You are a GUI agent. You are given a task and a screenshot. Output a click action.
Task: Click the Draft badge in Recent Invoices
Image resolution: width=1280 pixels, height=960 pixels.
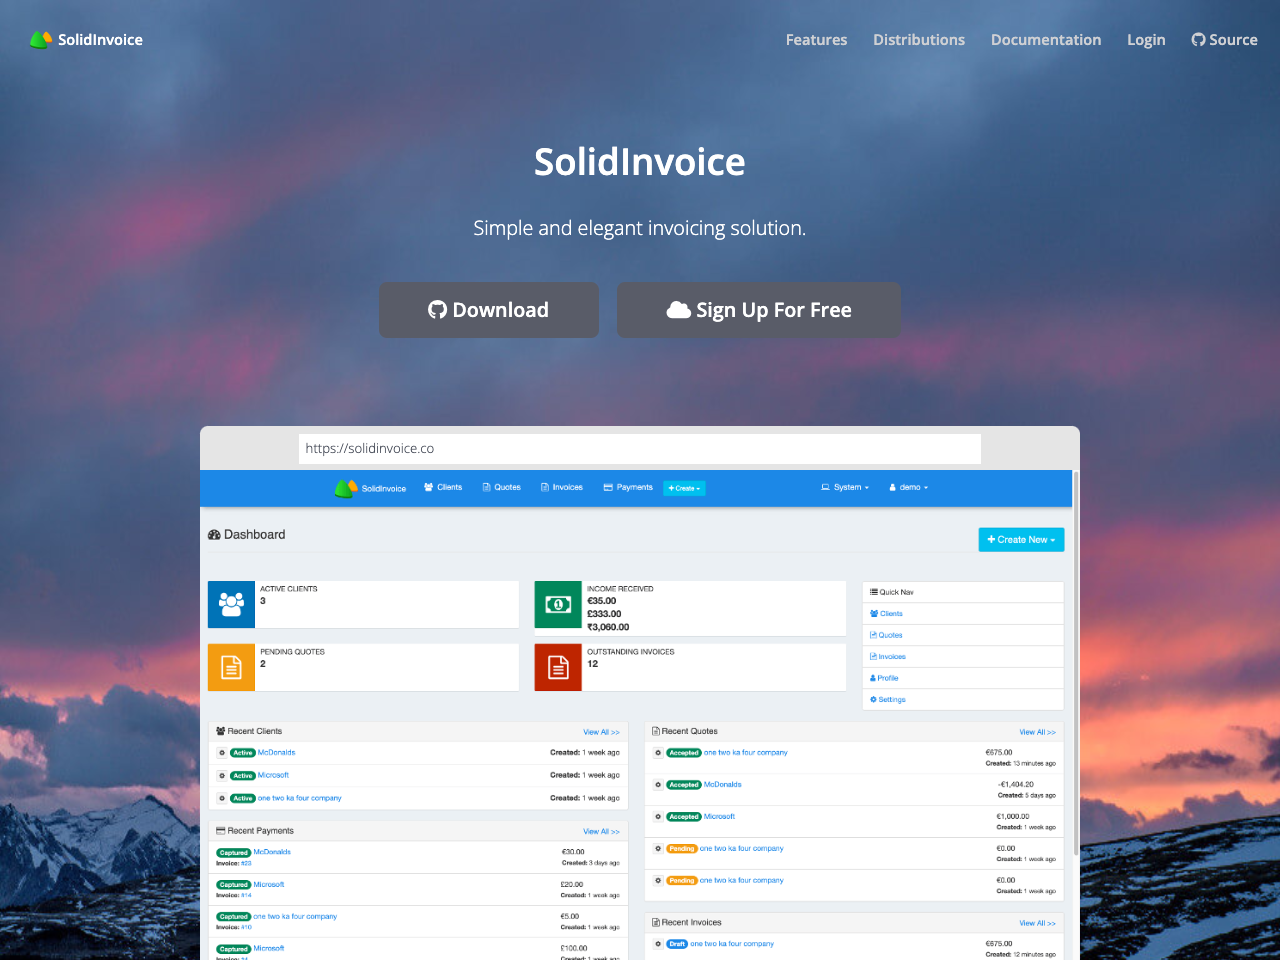point(677,944)
